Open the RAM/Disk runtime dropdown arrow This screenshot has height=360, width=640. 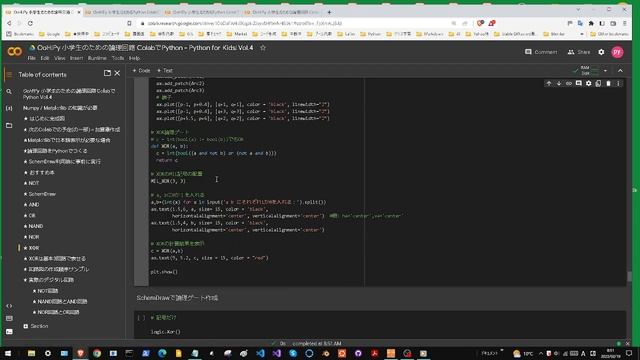pyautogui.click(x=605, y=71)
